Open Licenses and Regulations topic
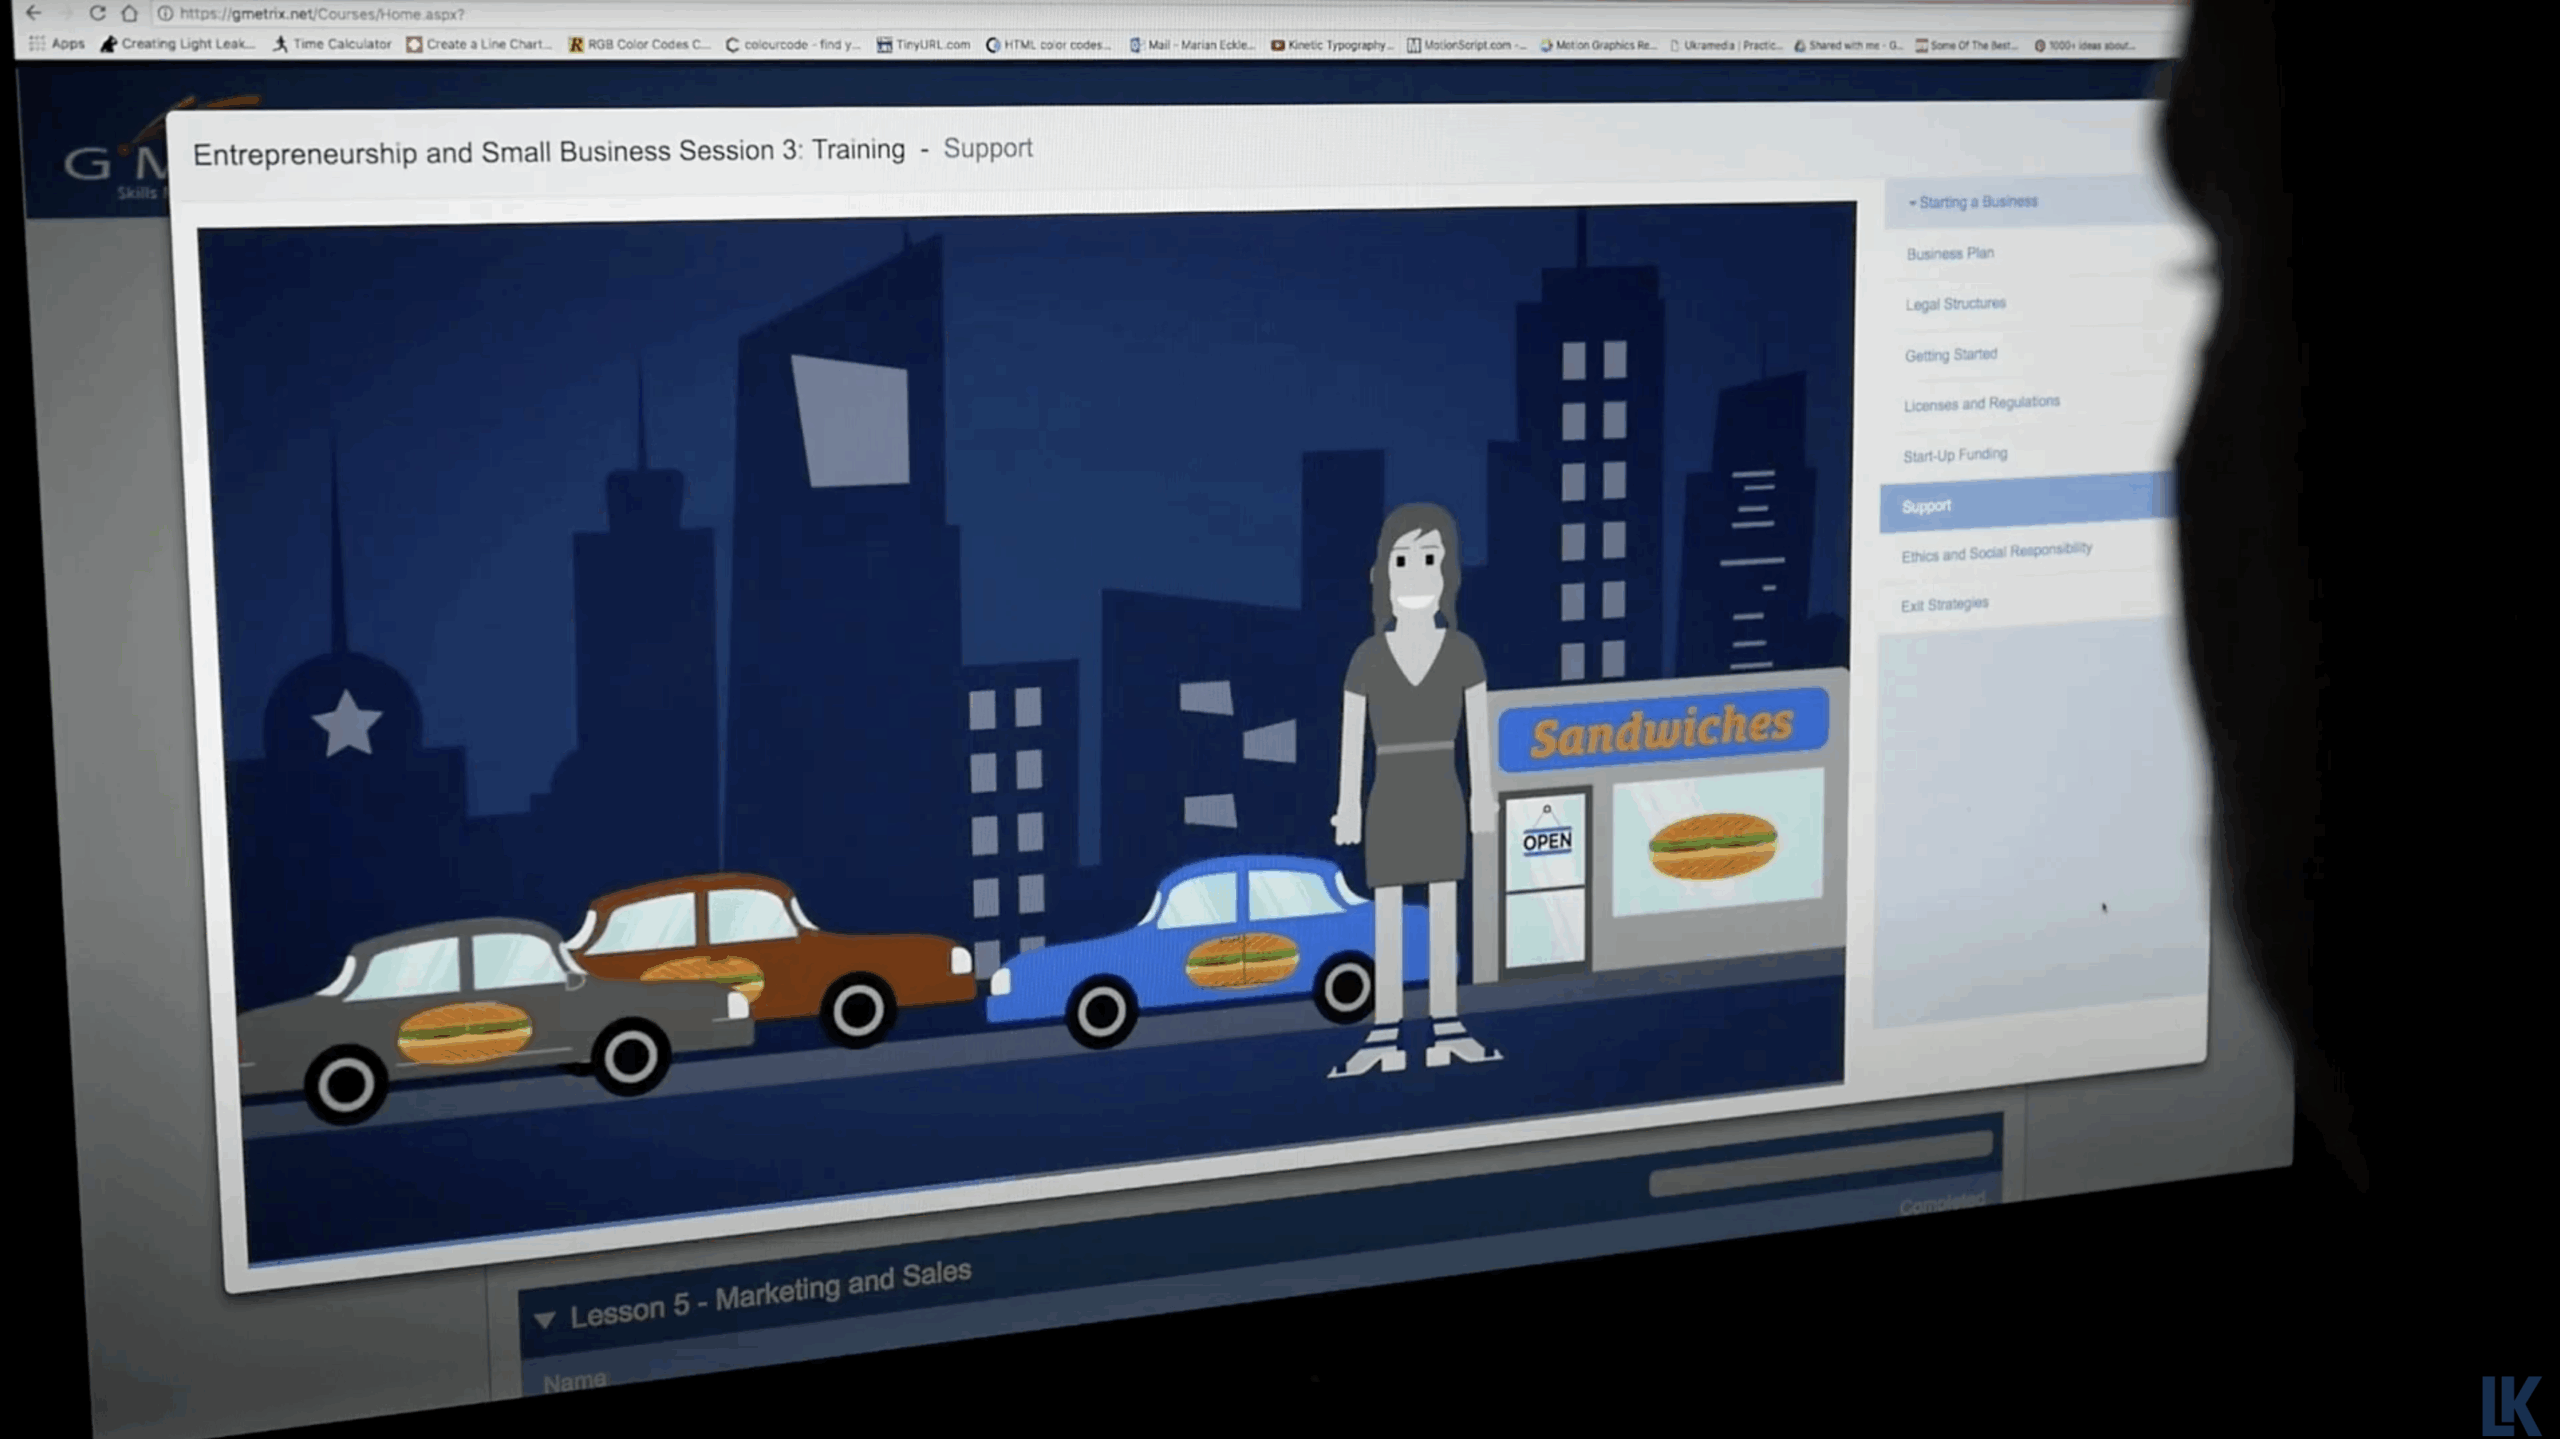2560x1439 pixels. tap(1981, 403)
